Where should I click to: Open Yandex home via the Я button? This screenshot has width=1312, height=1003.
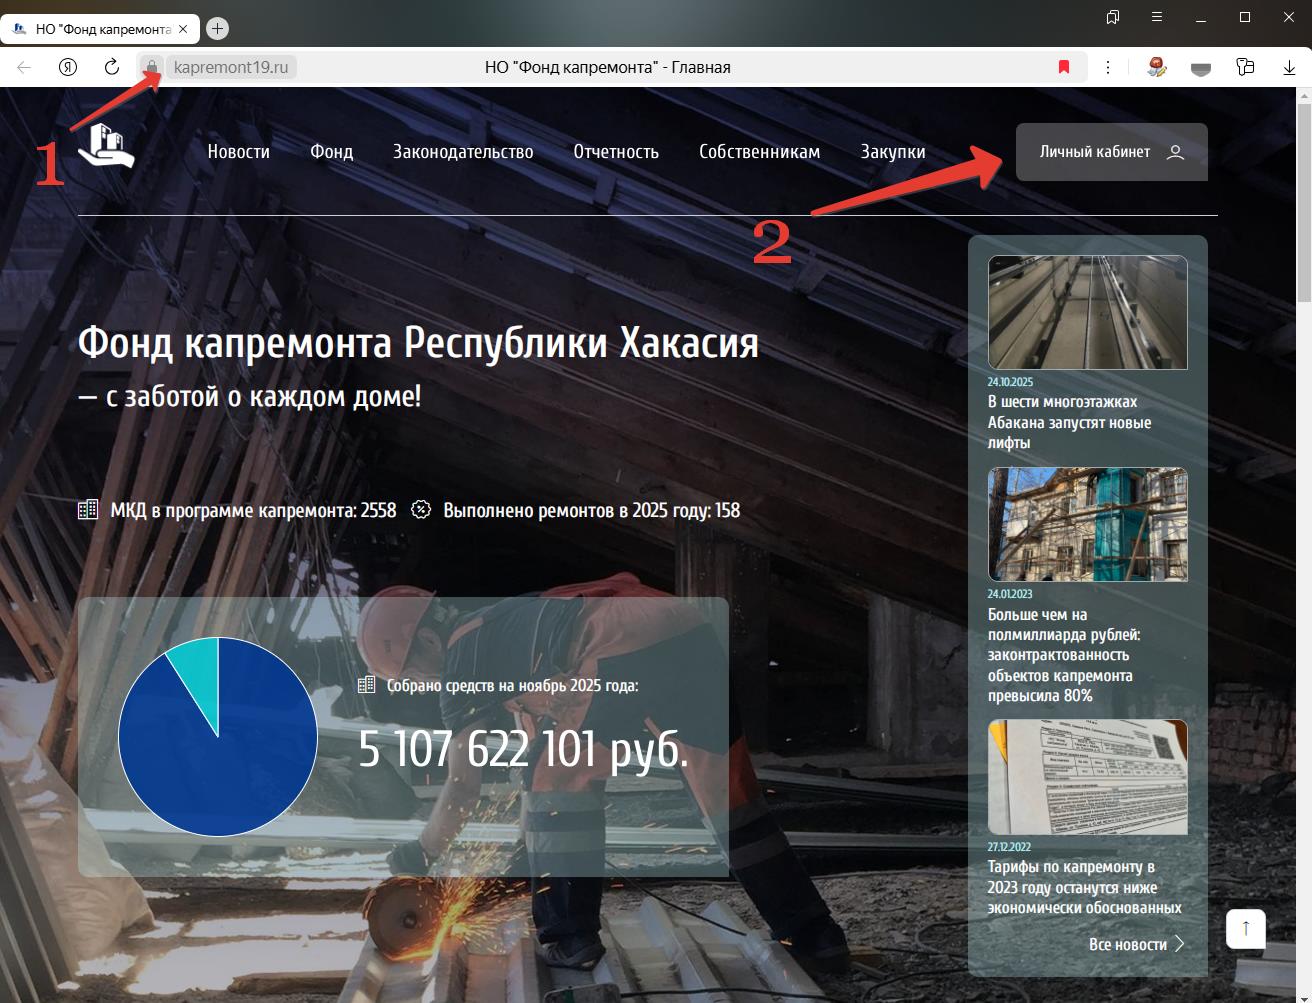(x=68, y=67)
